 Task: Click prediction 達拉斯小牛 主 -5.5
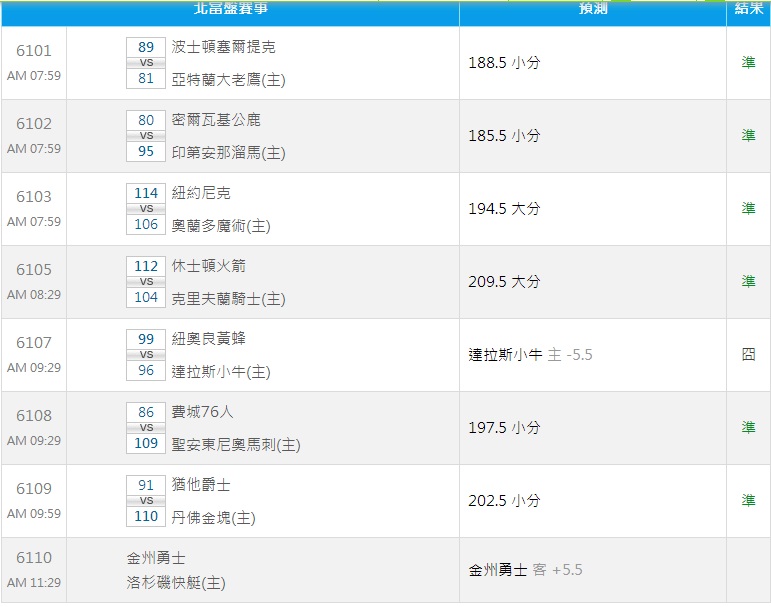tap(531, 355)
